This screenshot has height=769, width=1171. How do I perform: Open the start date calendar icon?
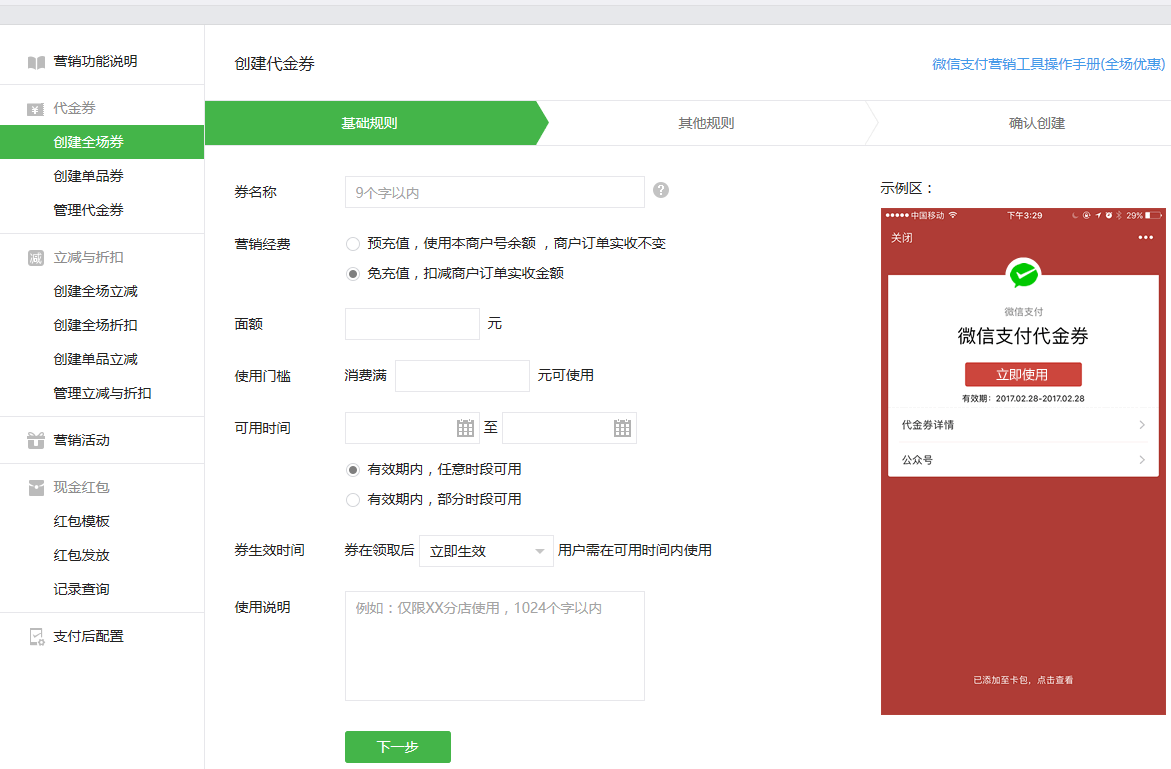pyautogui.click(x=465, y=428)
